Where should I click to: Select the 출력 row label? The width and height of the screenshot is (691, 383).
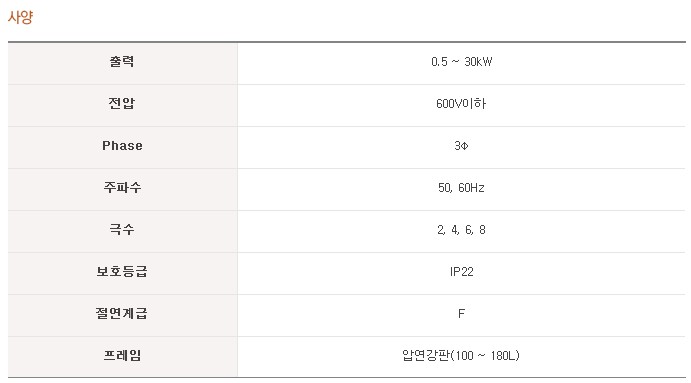122,62
